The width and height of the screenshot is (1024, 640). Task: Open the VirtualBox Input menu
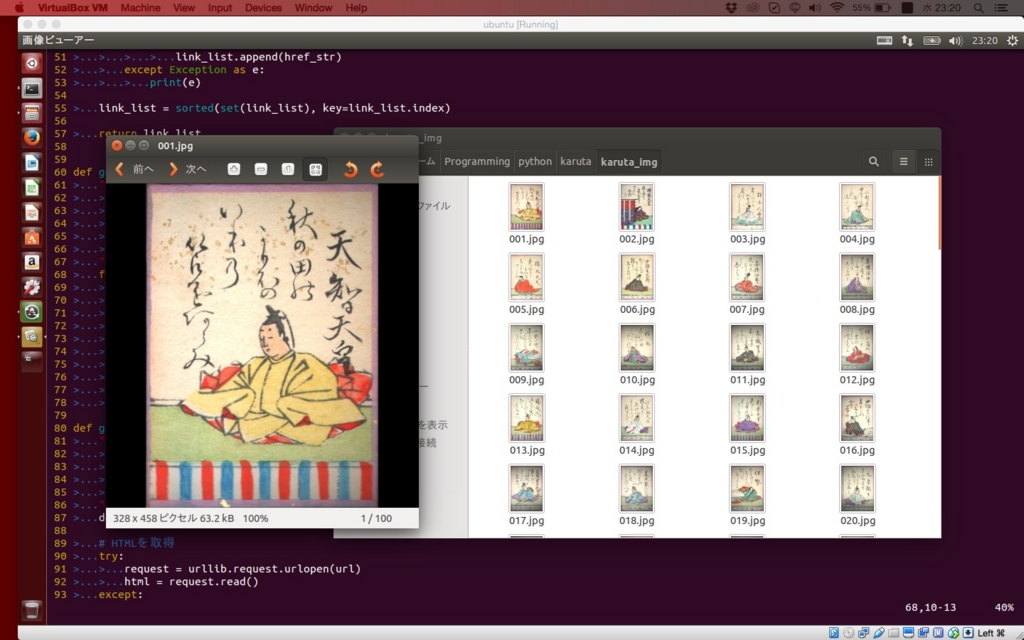point(220,8)
